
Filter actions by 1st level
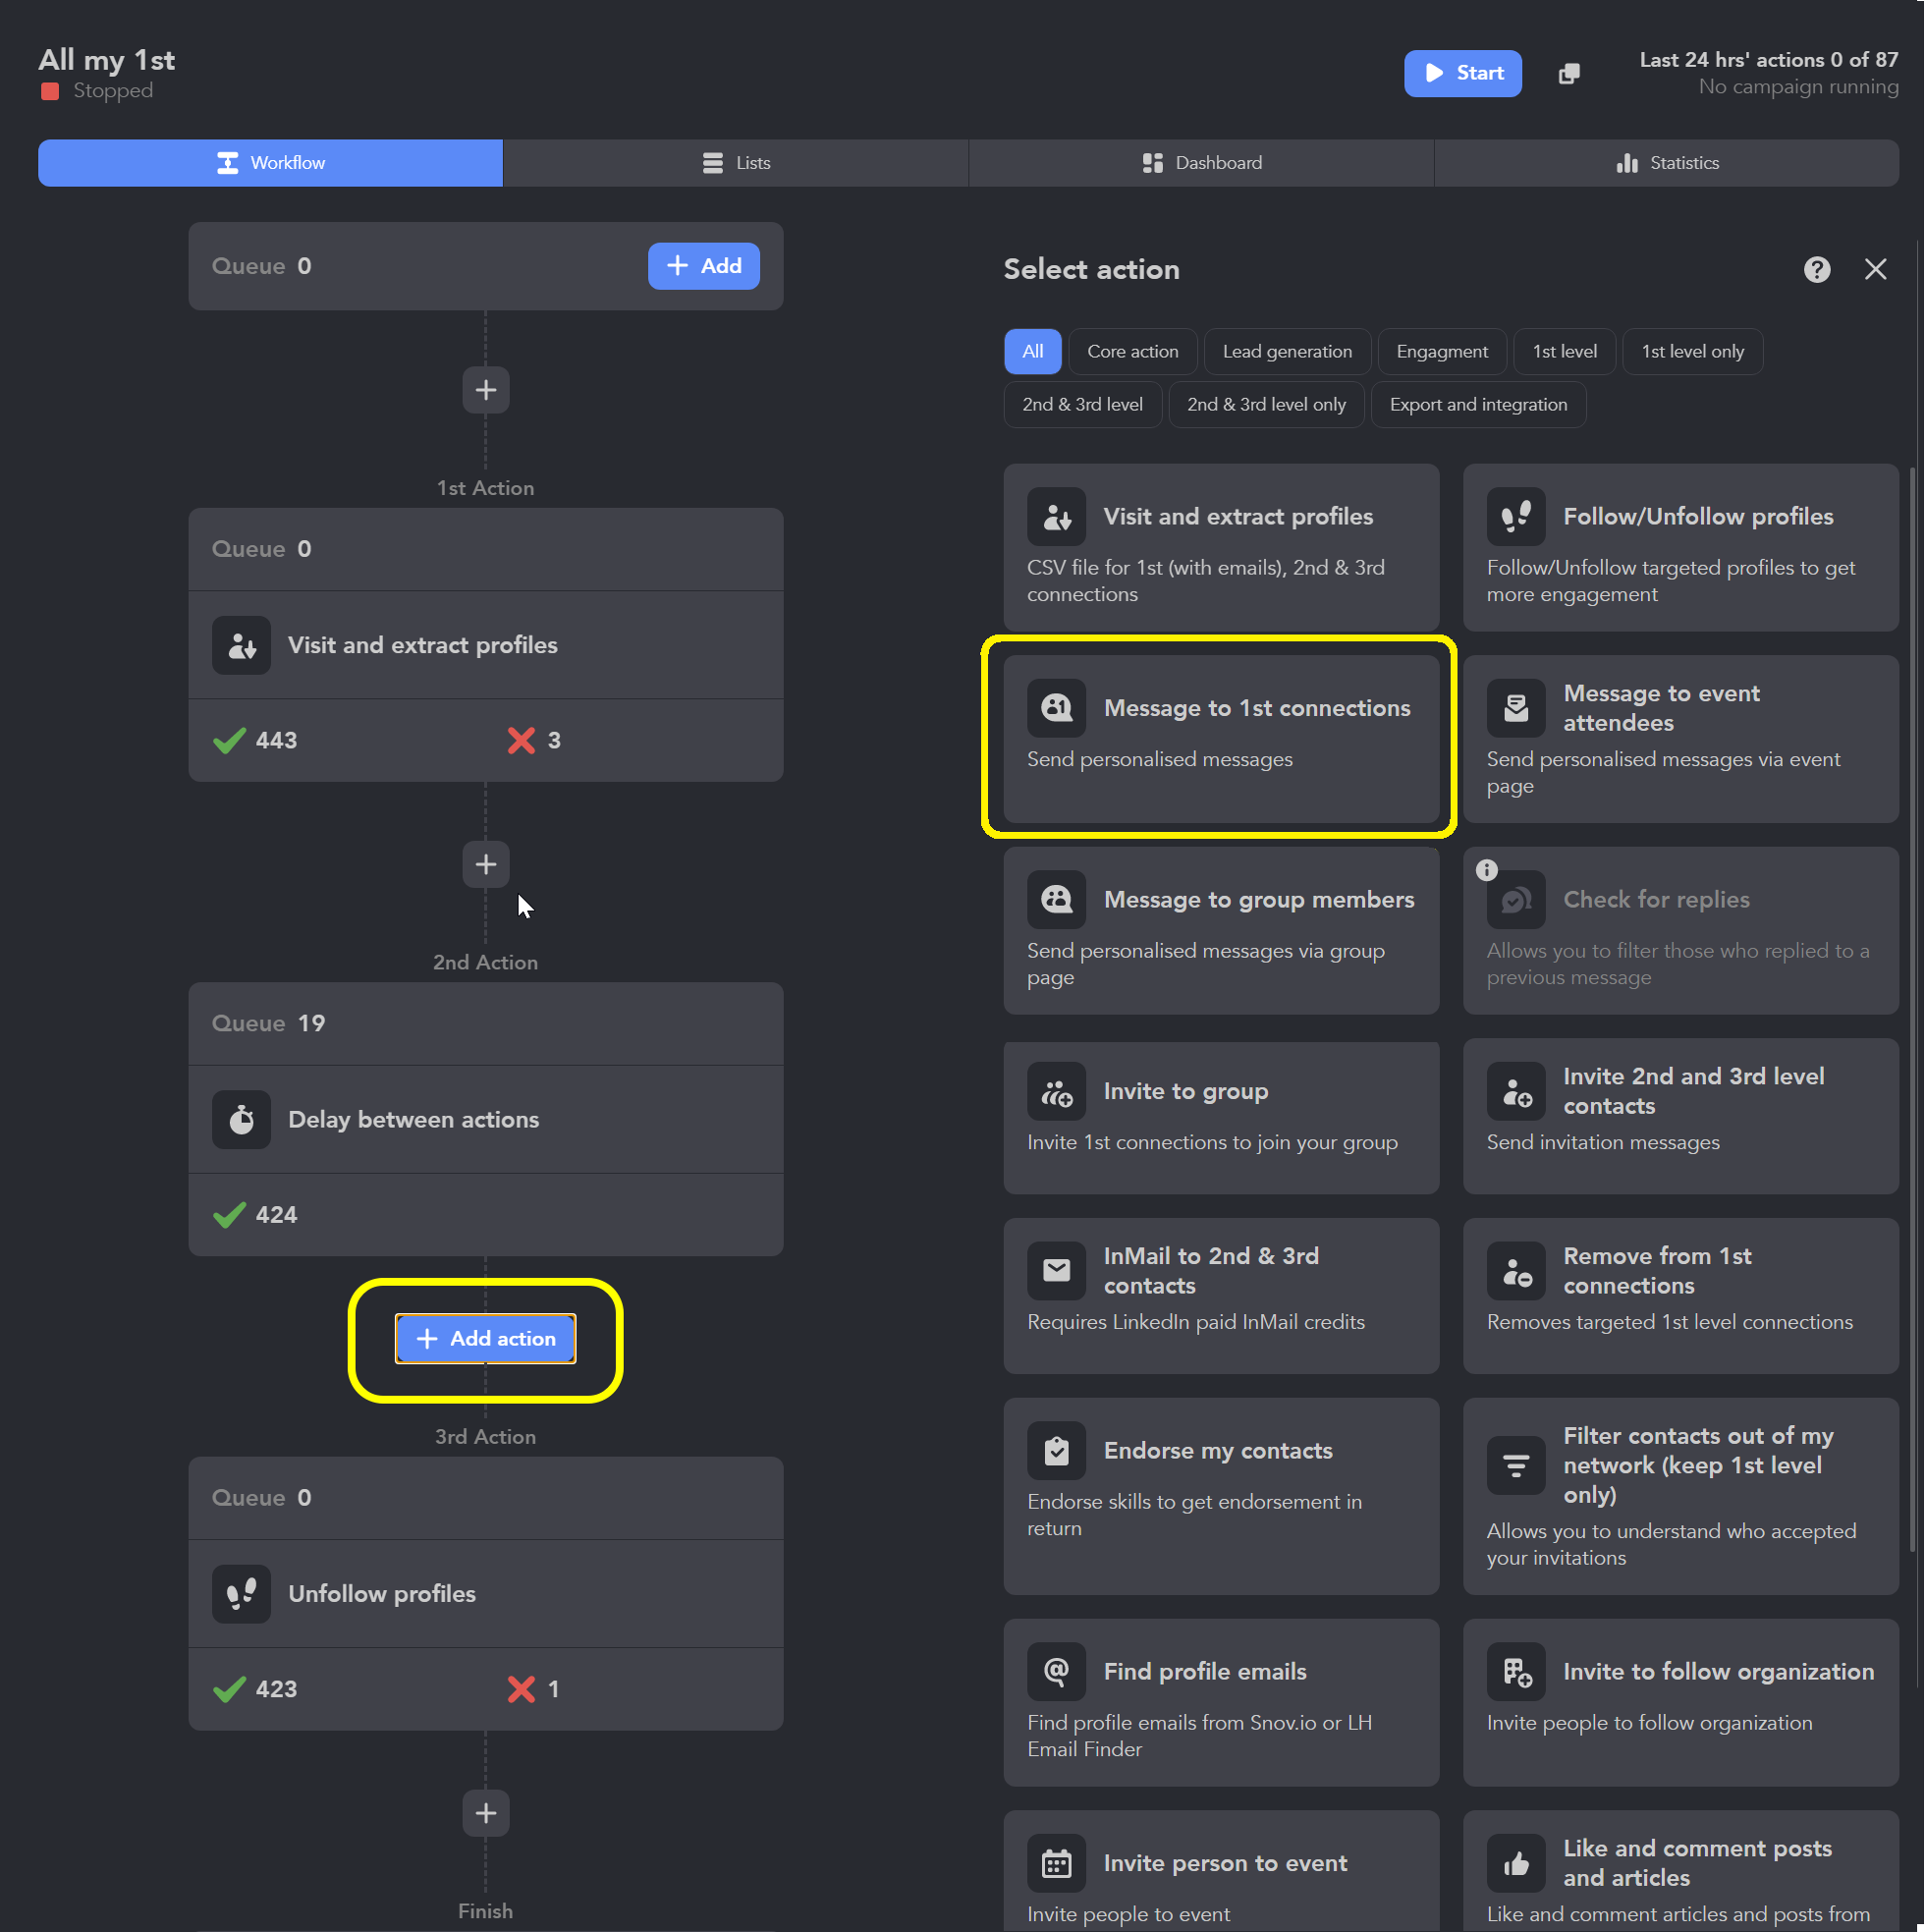pyautogui.click(x=1565, y=352)
